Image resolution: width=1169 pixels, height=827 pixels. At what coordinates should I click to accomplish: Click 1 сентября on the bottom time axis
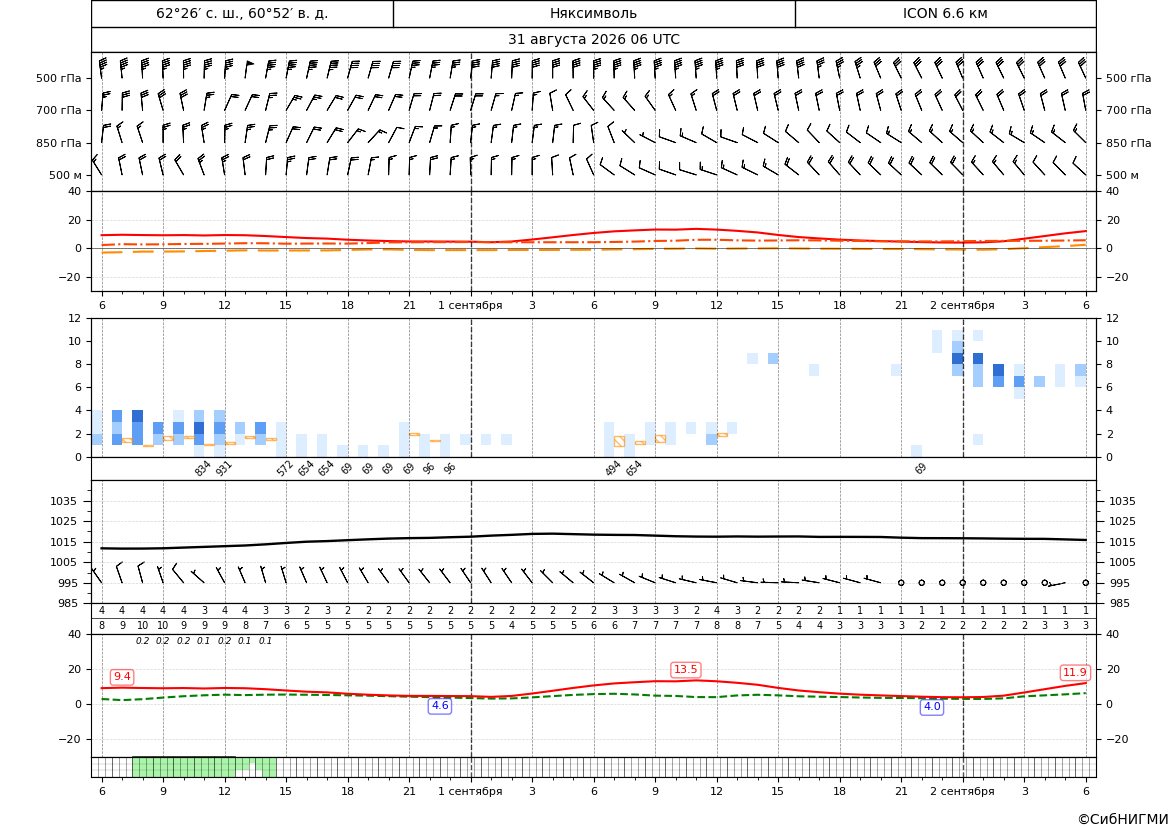pos(470,791)
